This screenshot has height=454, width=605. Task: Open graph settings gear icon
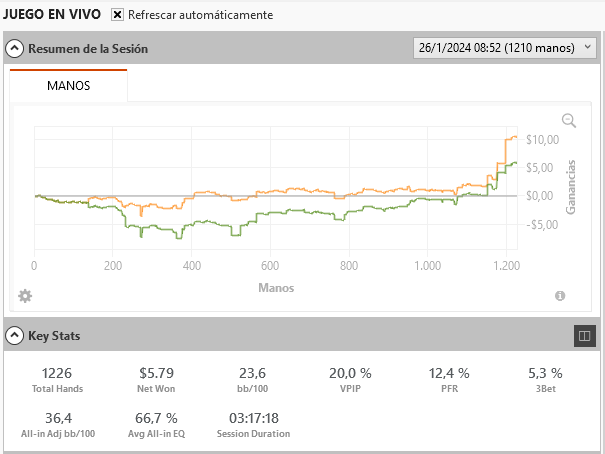click(x=25, y=296)
